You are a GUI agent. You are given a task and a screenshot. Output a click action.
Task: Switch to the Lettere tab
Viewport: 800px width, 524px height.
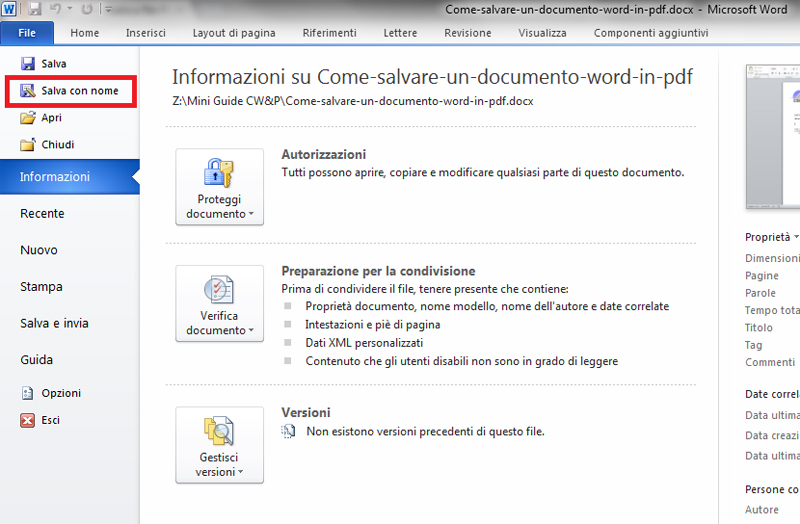pos(400,33)
